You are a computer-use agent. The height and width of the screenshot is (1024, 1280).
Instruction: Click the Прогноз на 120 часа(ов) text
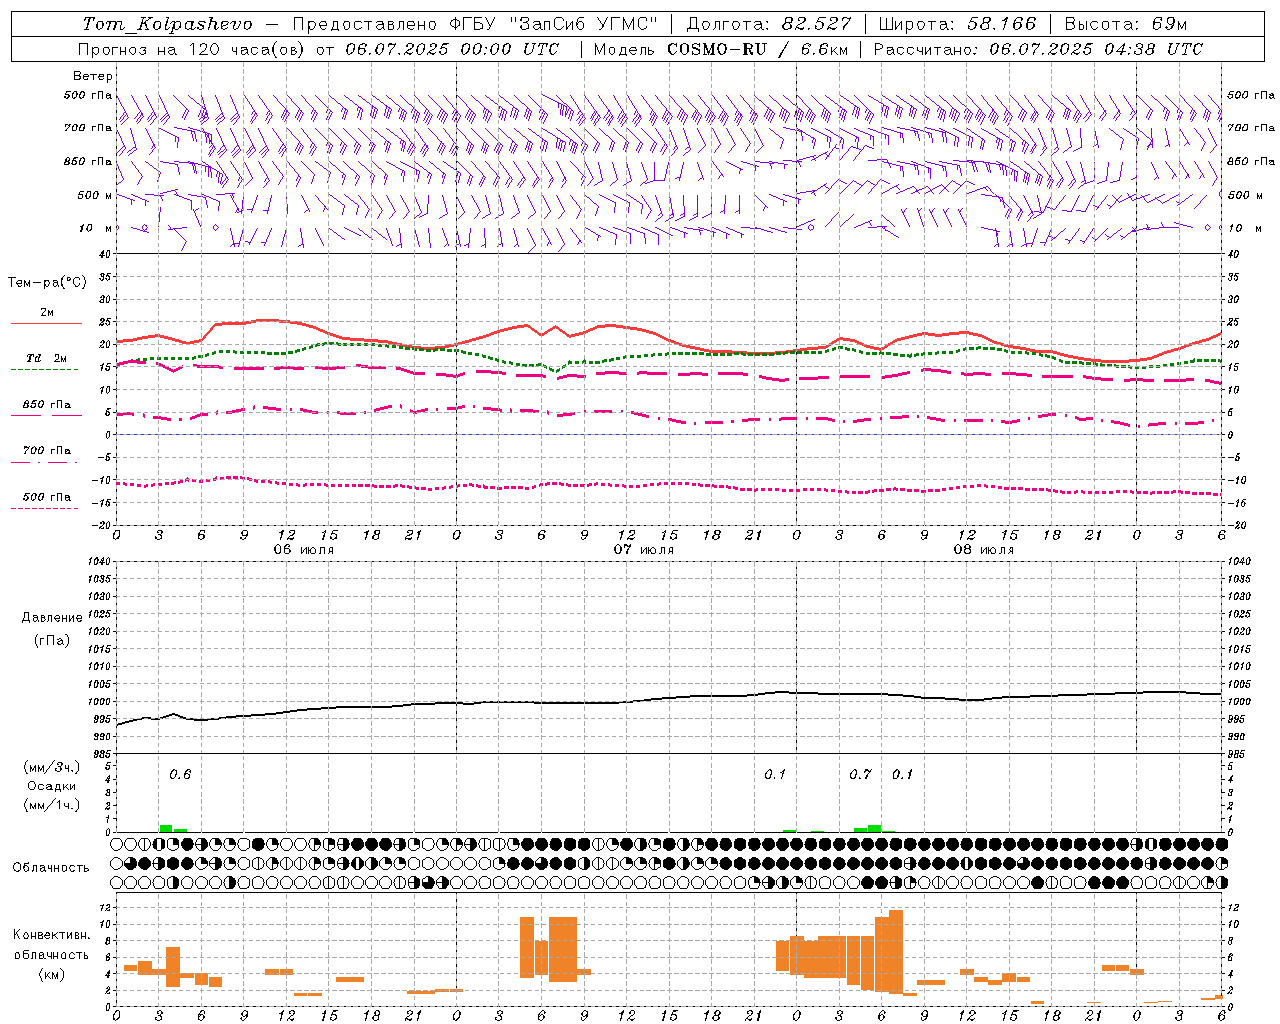point(193,49)
